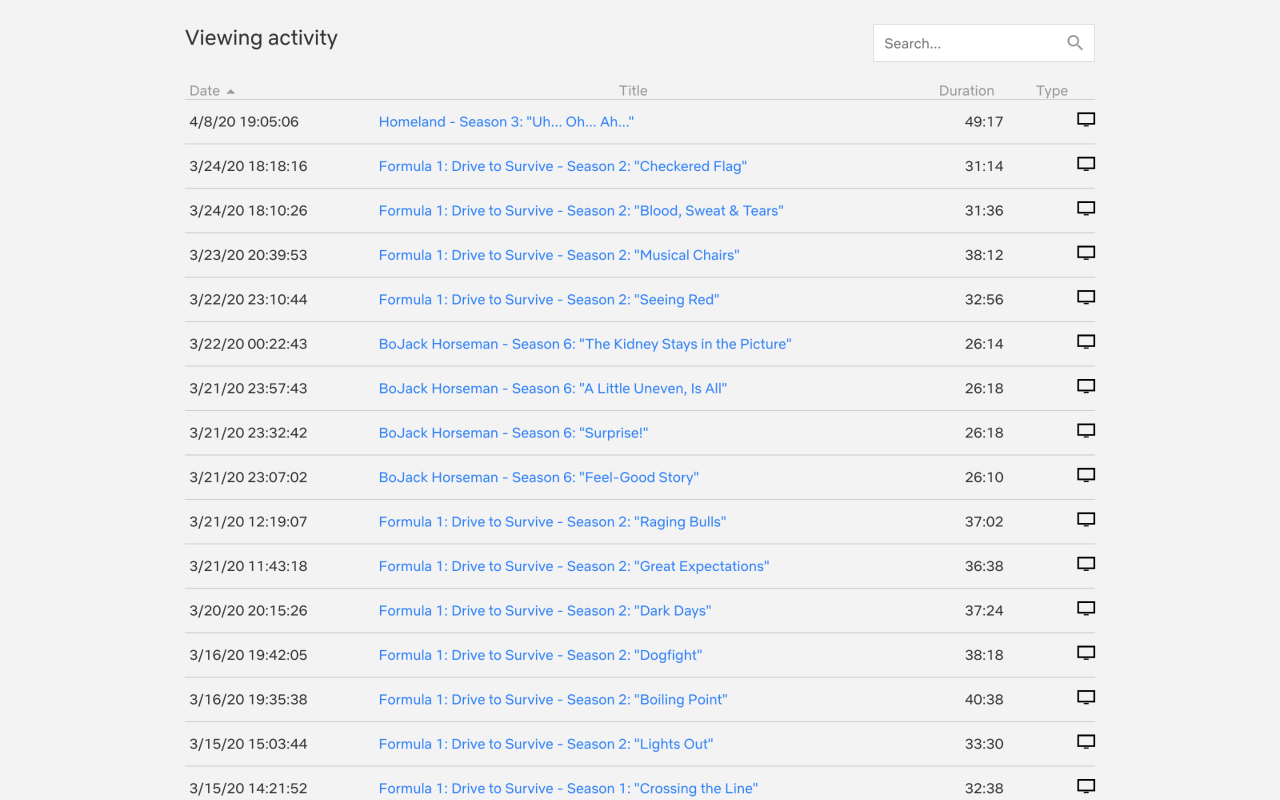
Task: Click the duration value "32:56"
Action: pyautogui.click(x=984, y=300)
